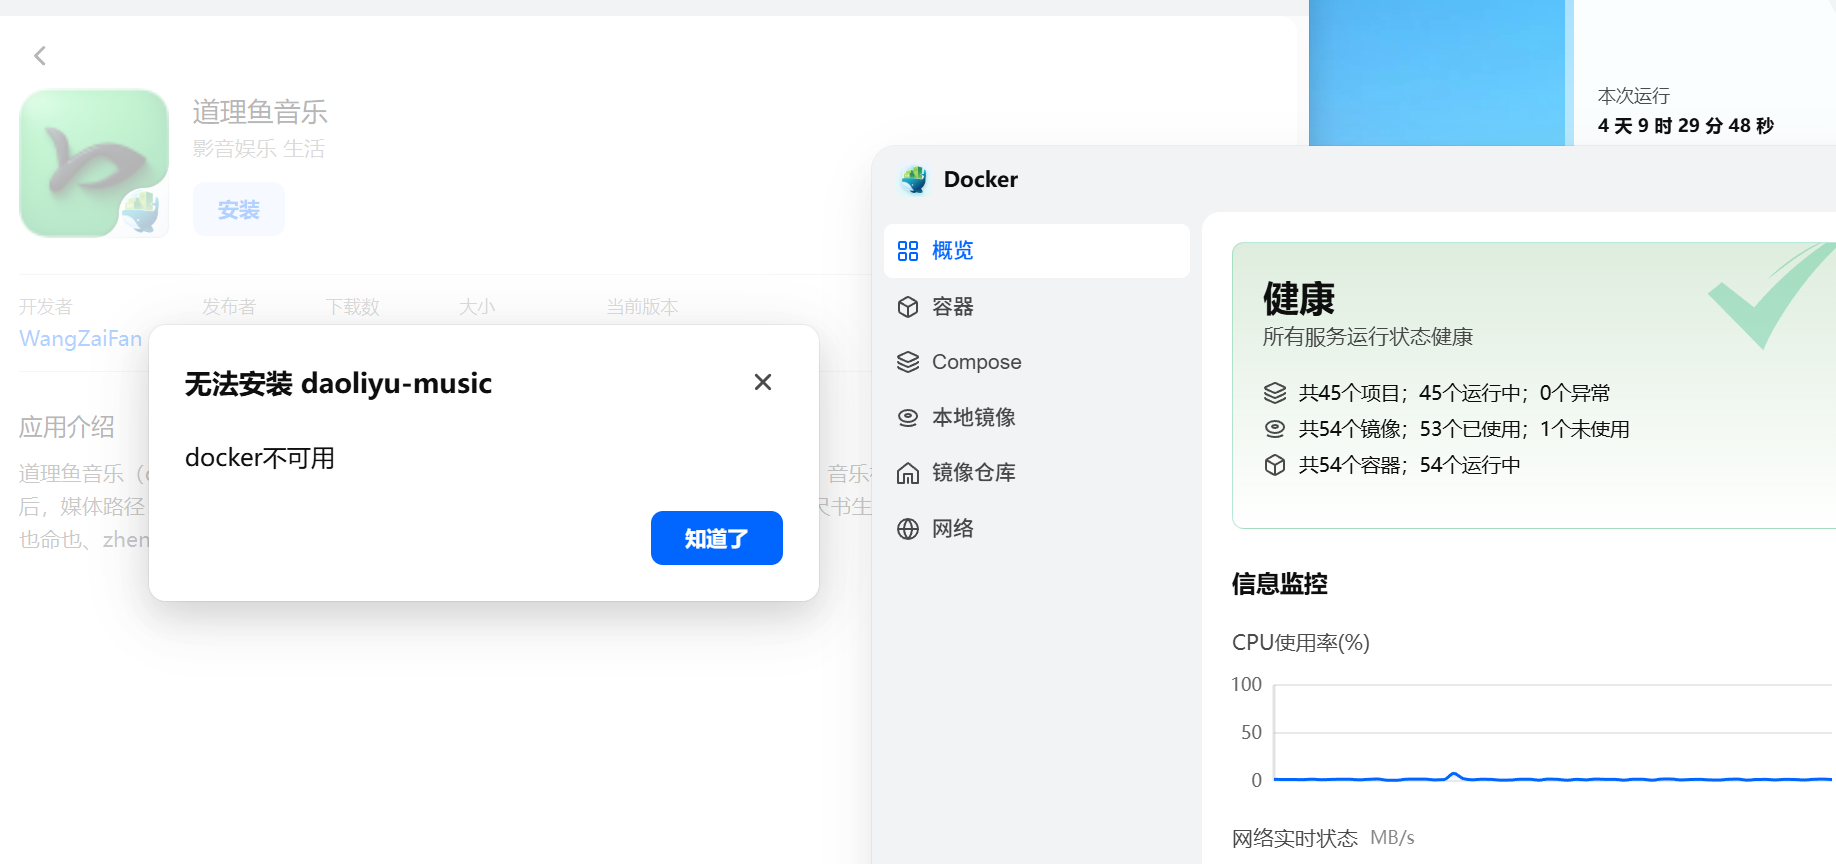
Task: Close the 无法安装 daoliyu-music dialog
Action: pyautogui.click(x=763, y=382)
